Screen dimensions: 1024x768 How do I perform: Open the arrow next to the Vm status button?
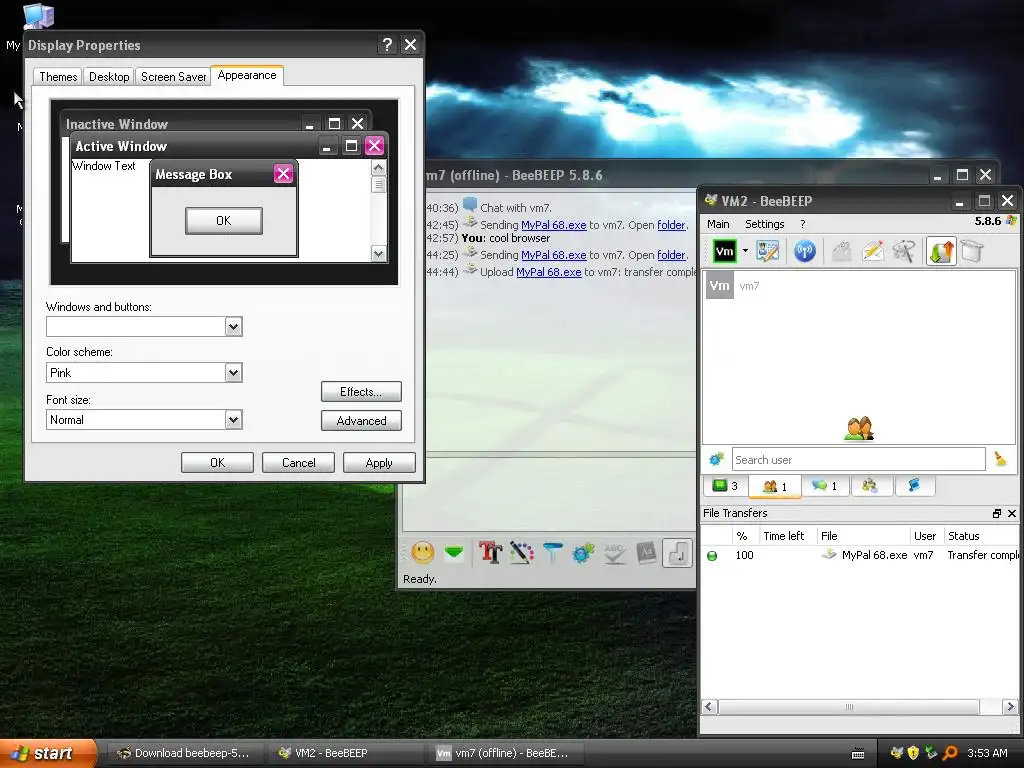click(745, 251)
